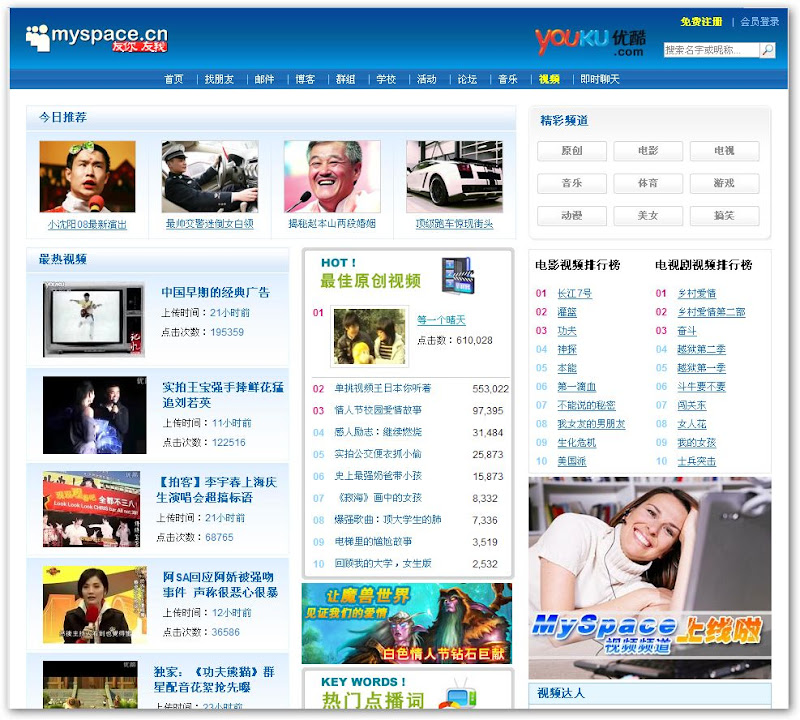
Task: Select the 游戏 channel button
Action: coord(724,183)
